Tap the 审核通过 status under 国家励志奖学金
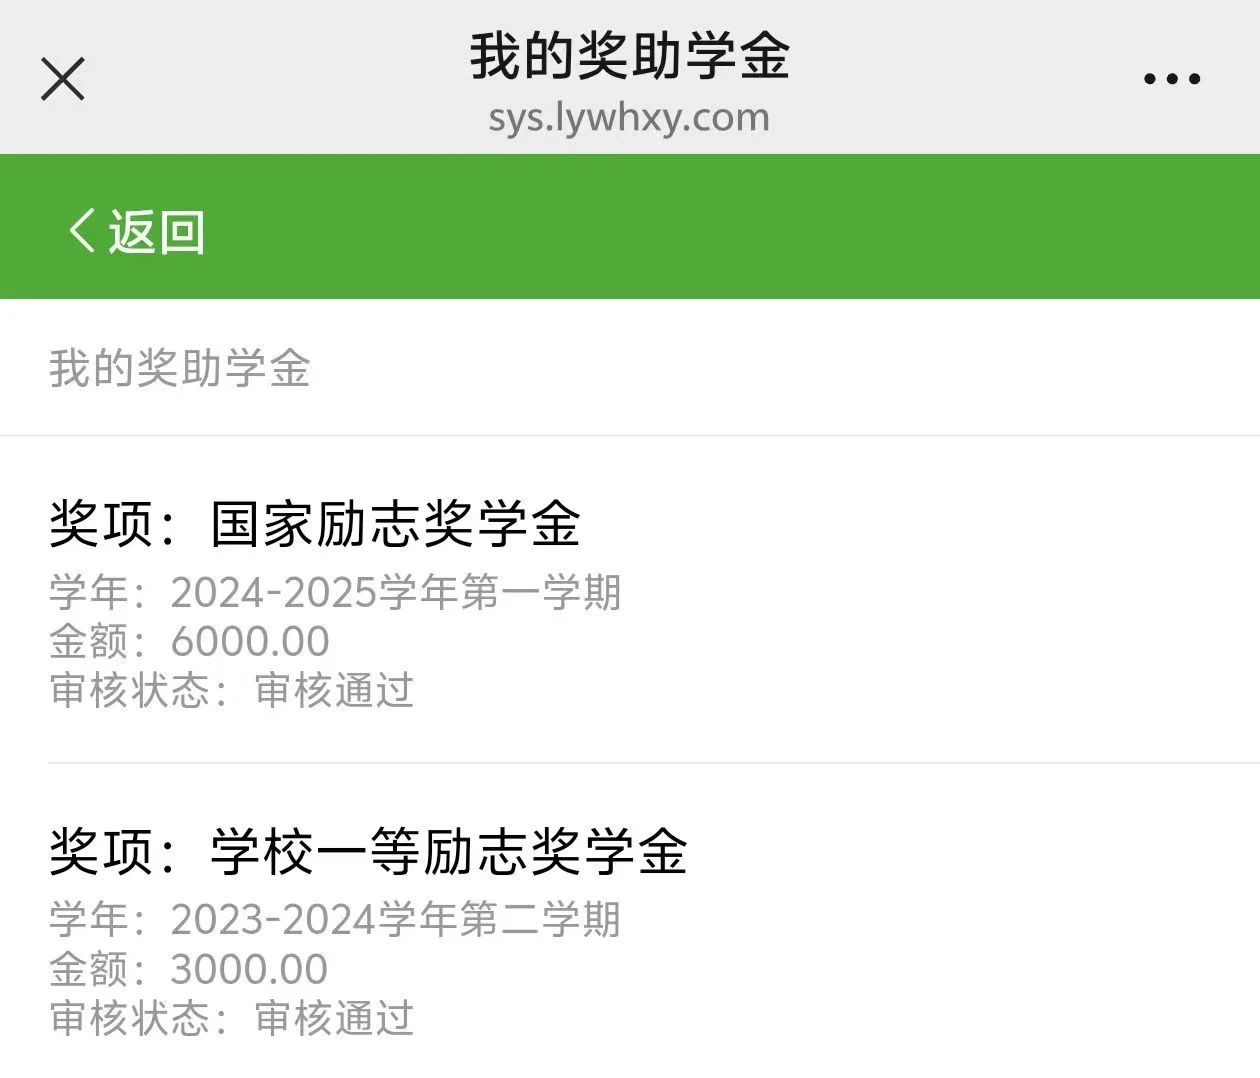 (x=334, y=690)
